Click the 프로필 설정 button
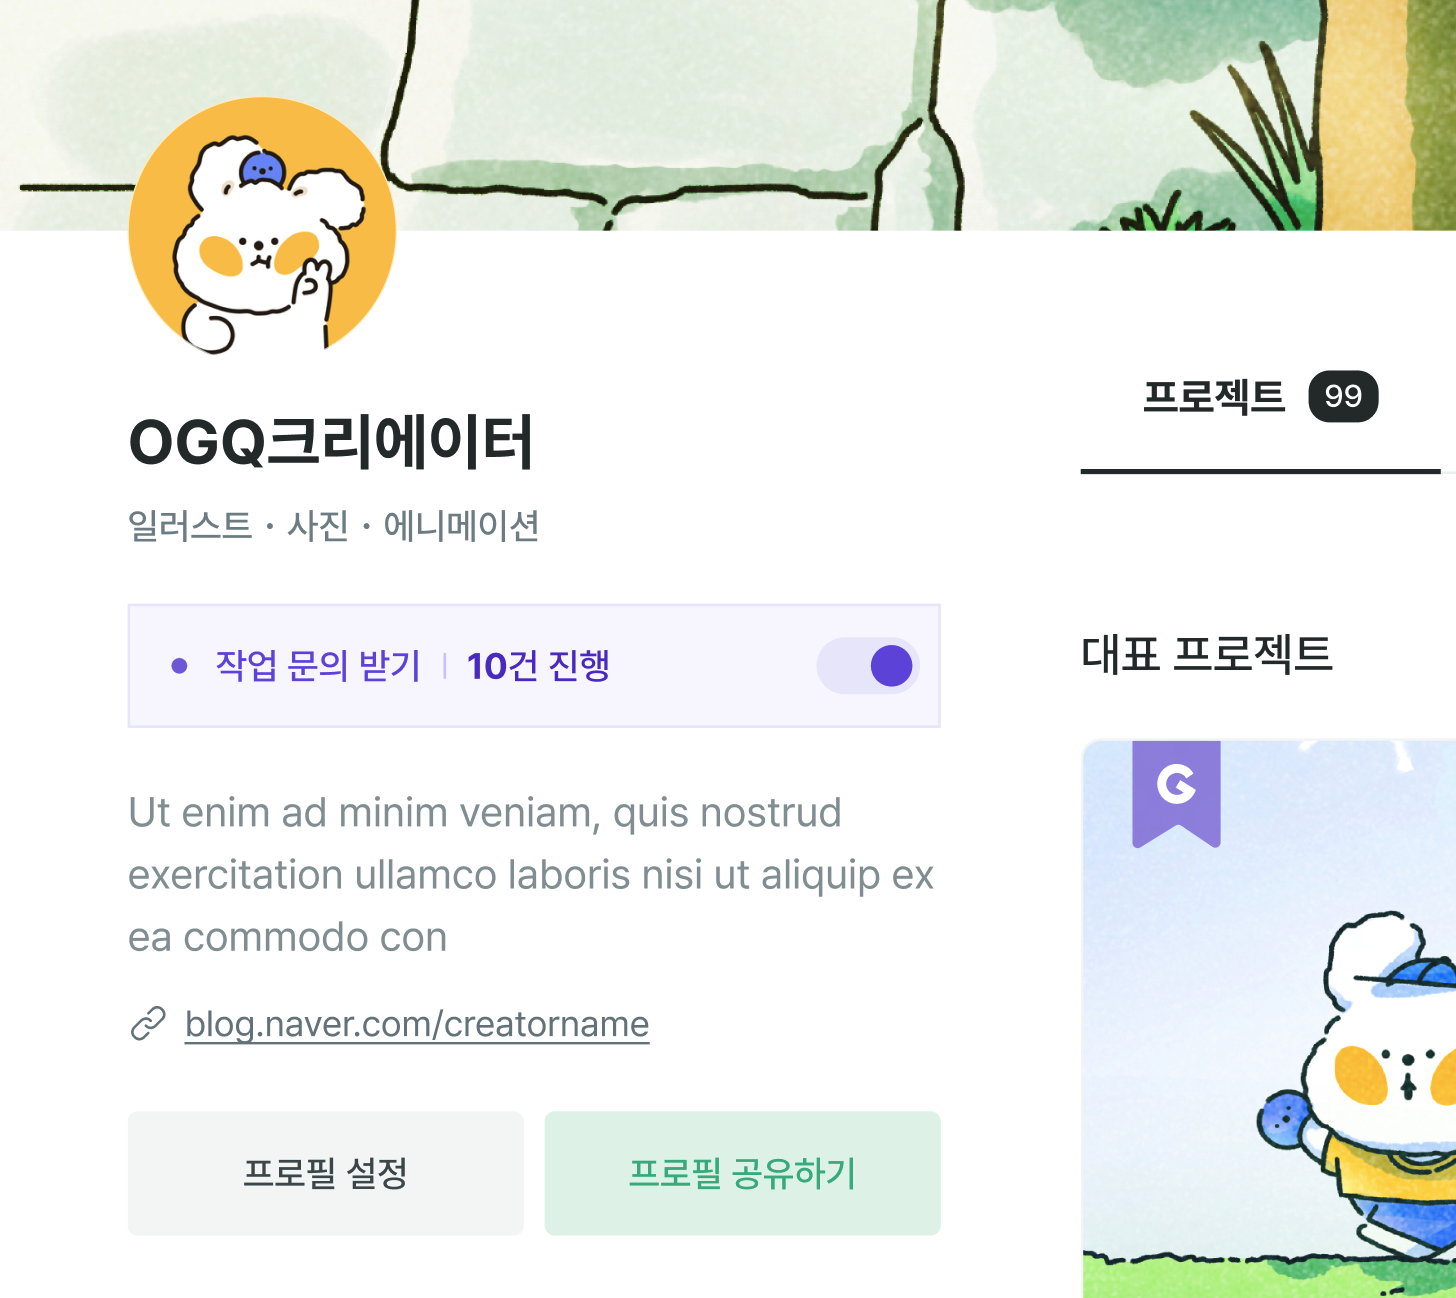1456x1298 pixels. 326,1173
